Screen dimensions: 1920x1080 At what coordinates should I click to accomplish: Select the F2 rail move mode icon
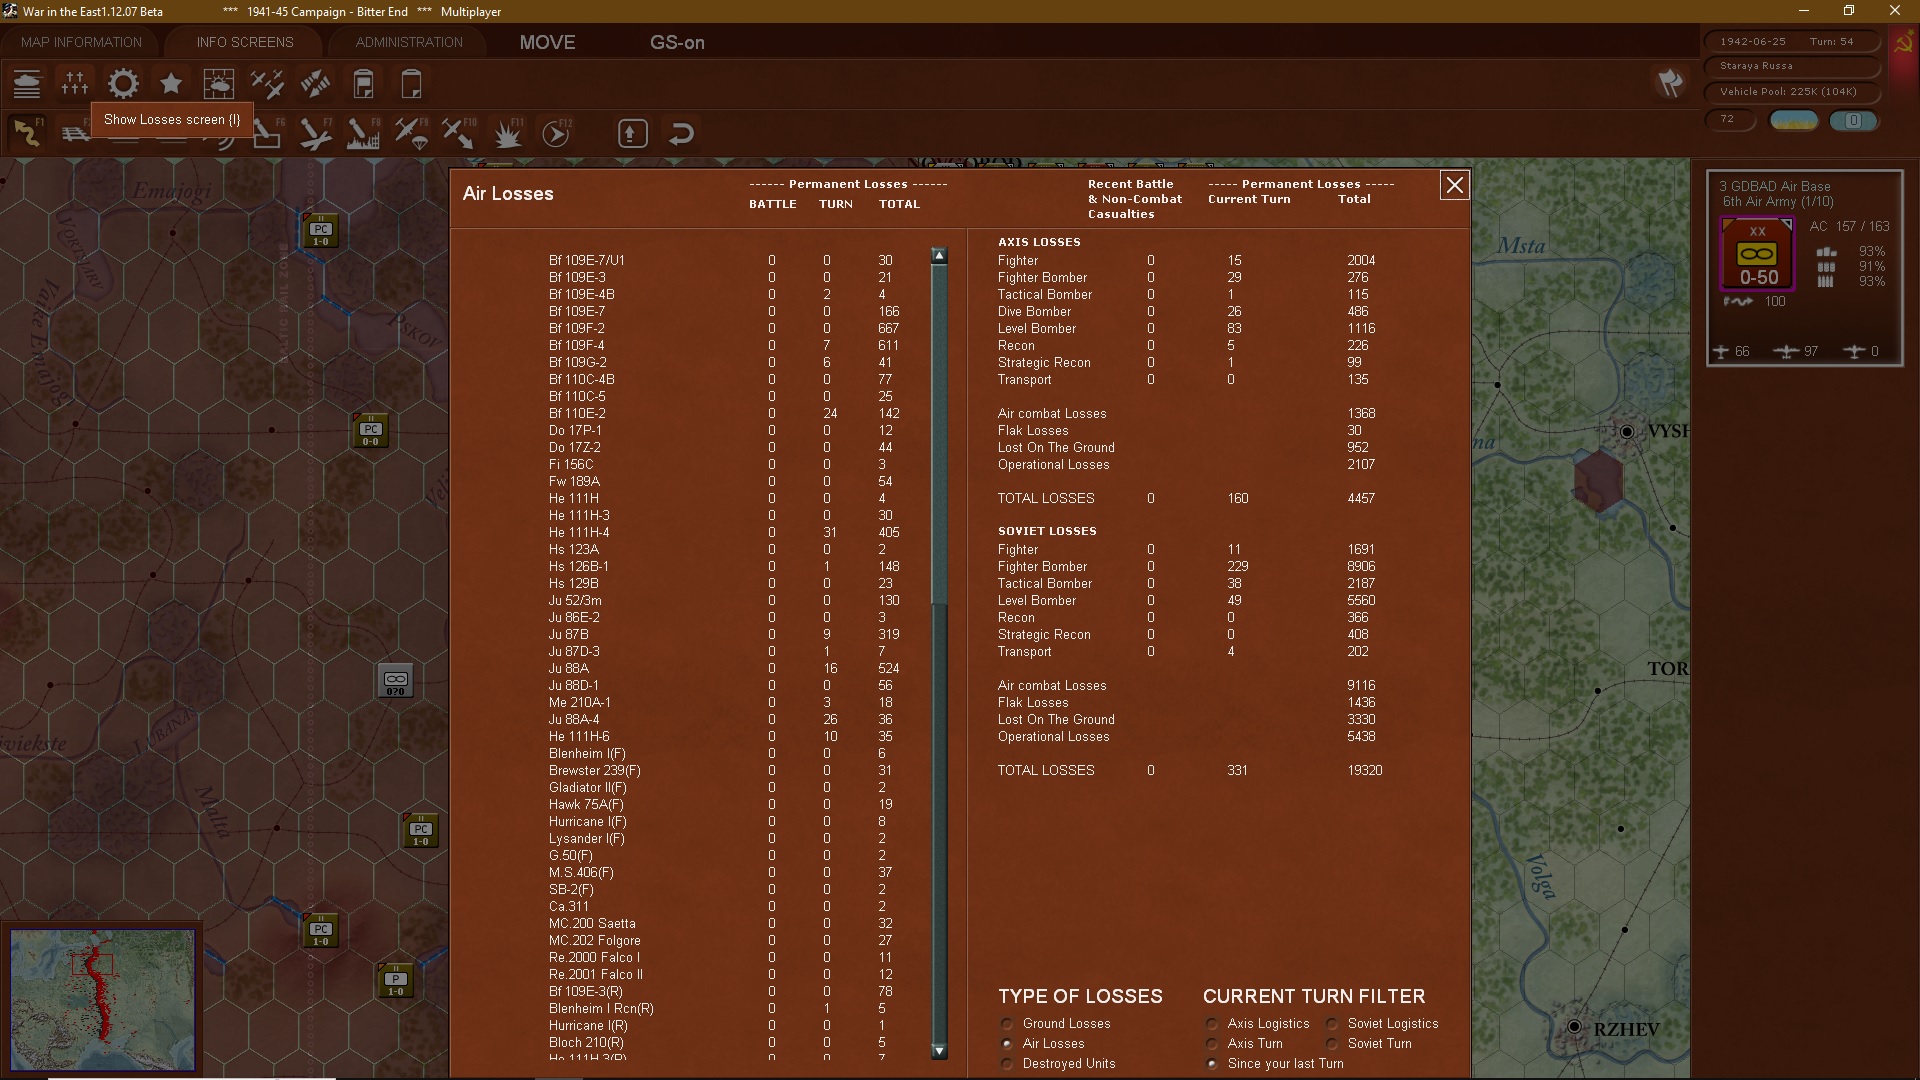(x=75, y=133)
